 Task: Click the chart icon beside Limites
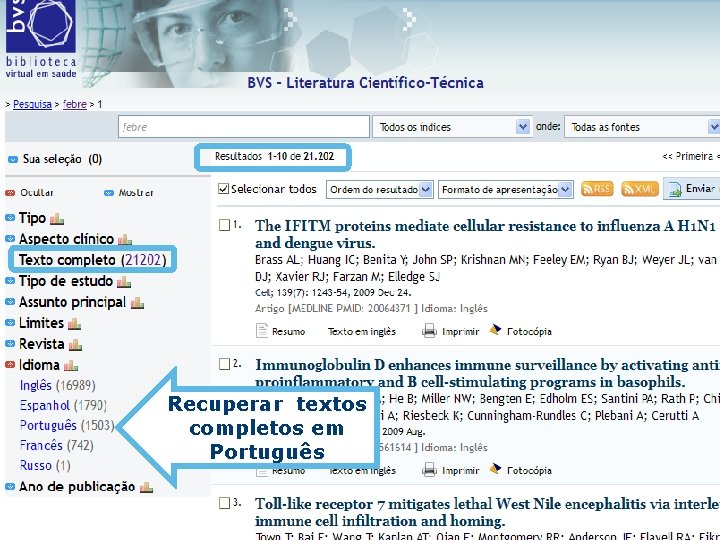[x=74, y=324]
